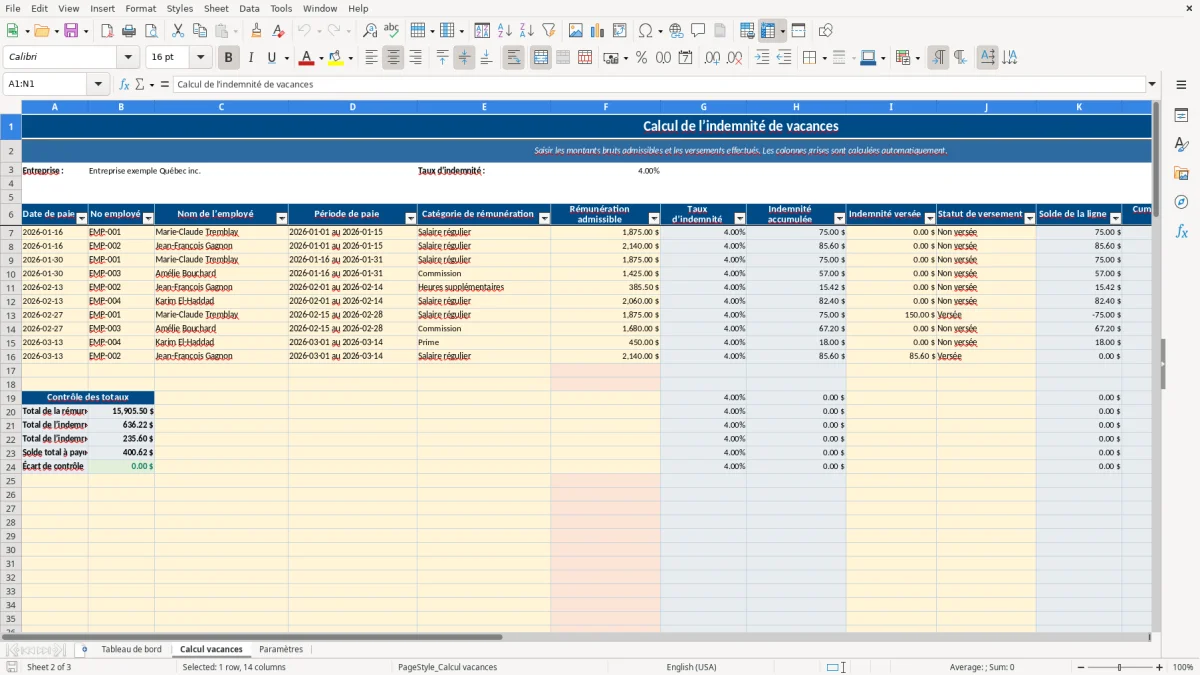Toggle Wrap Text for the cells

[x=514, y=58]
